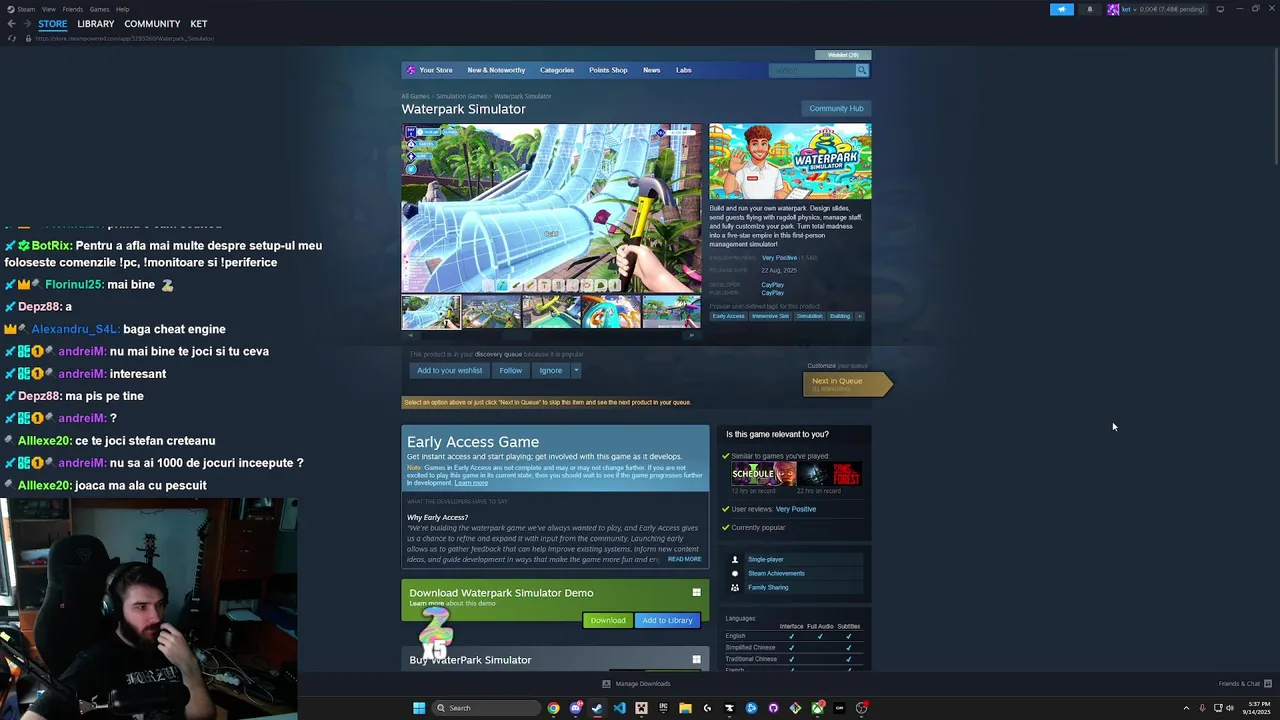The height and width of the screenshot is (720, 1280).
Task: Click the Very Positive reviews link
Action: pos(779,258)
